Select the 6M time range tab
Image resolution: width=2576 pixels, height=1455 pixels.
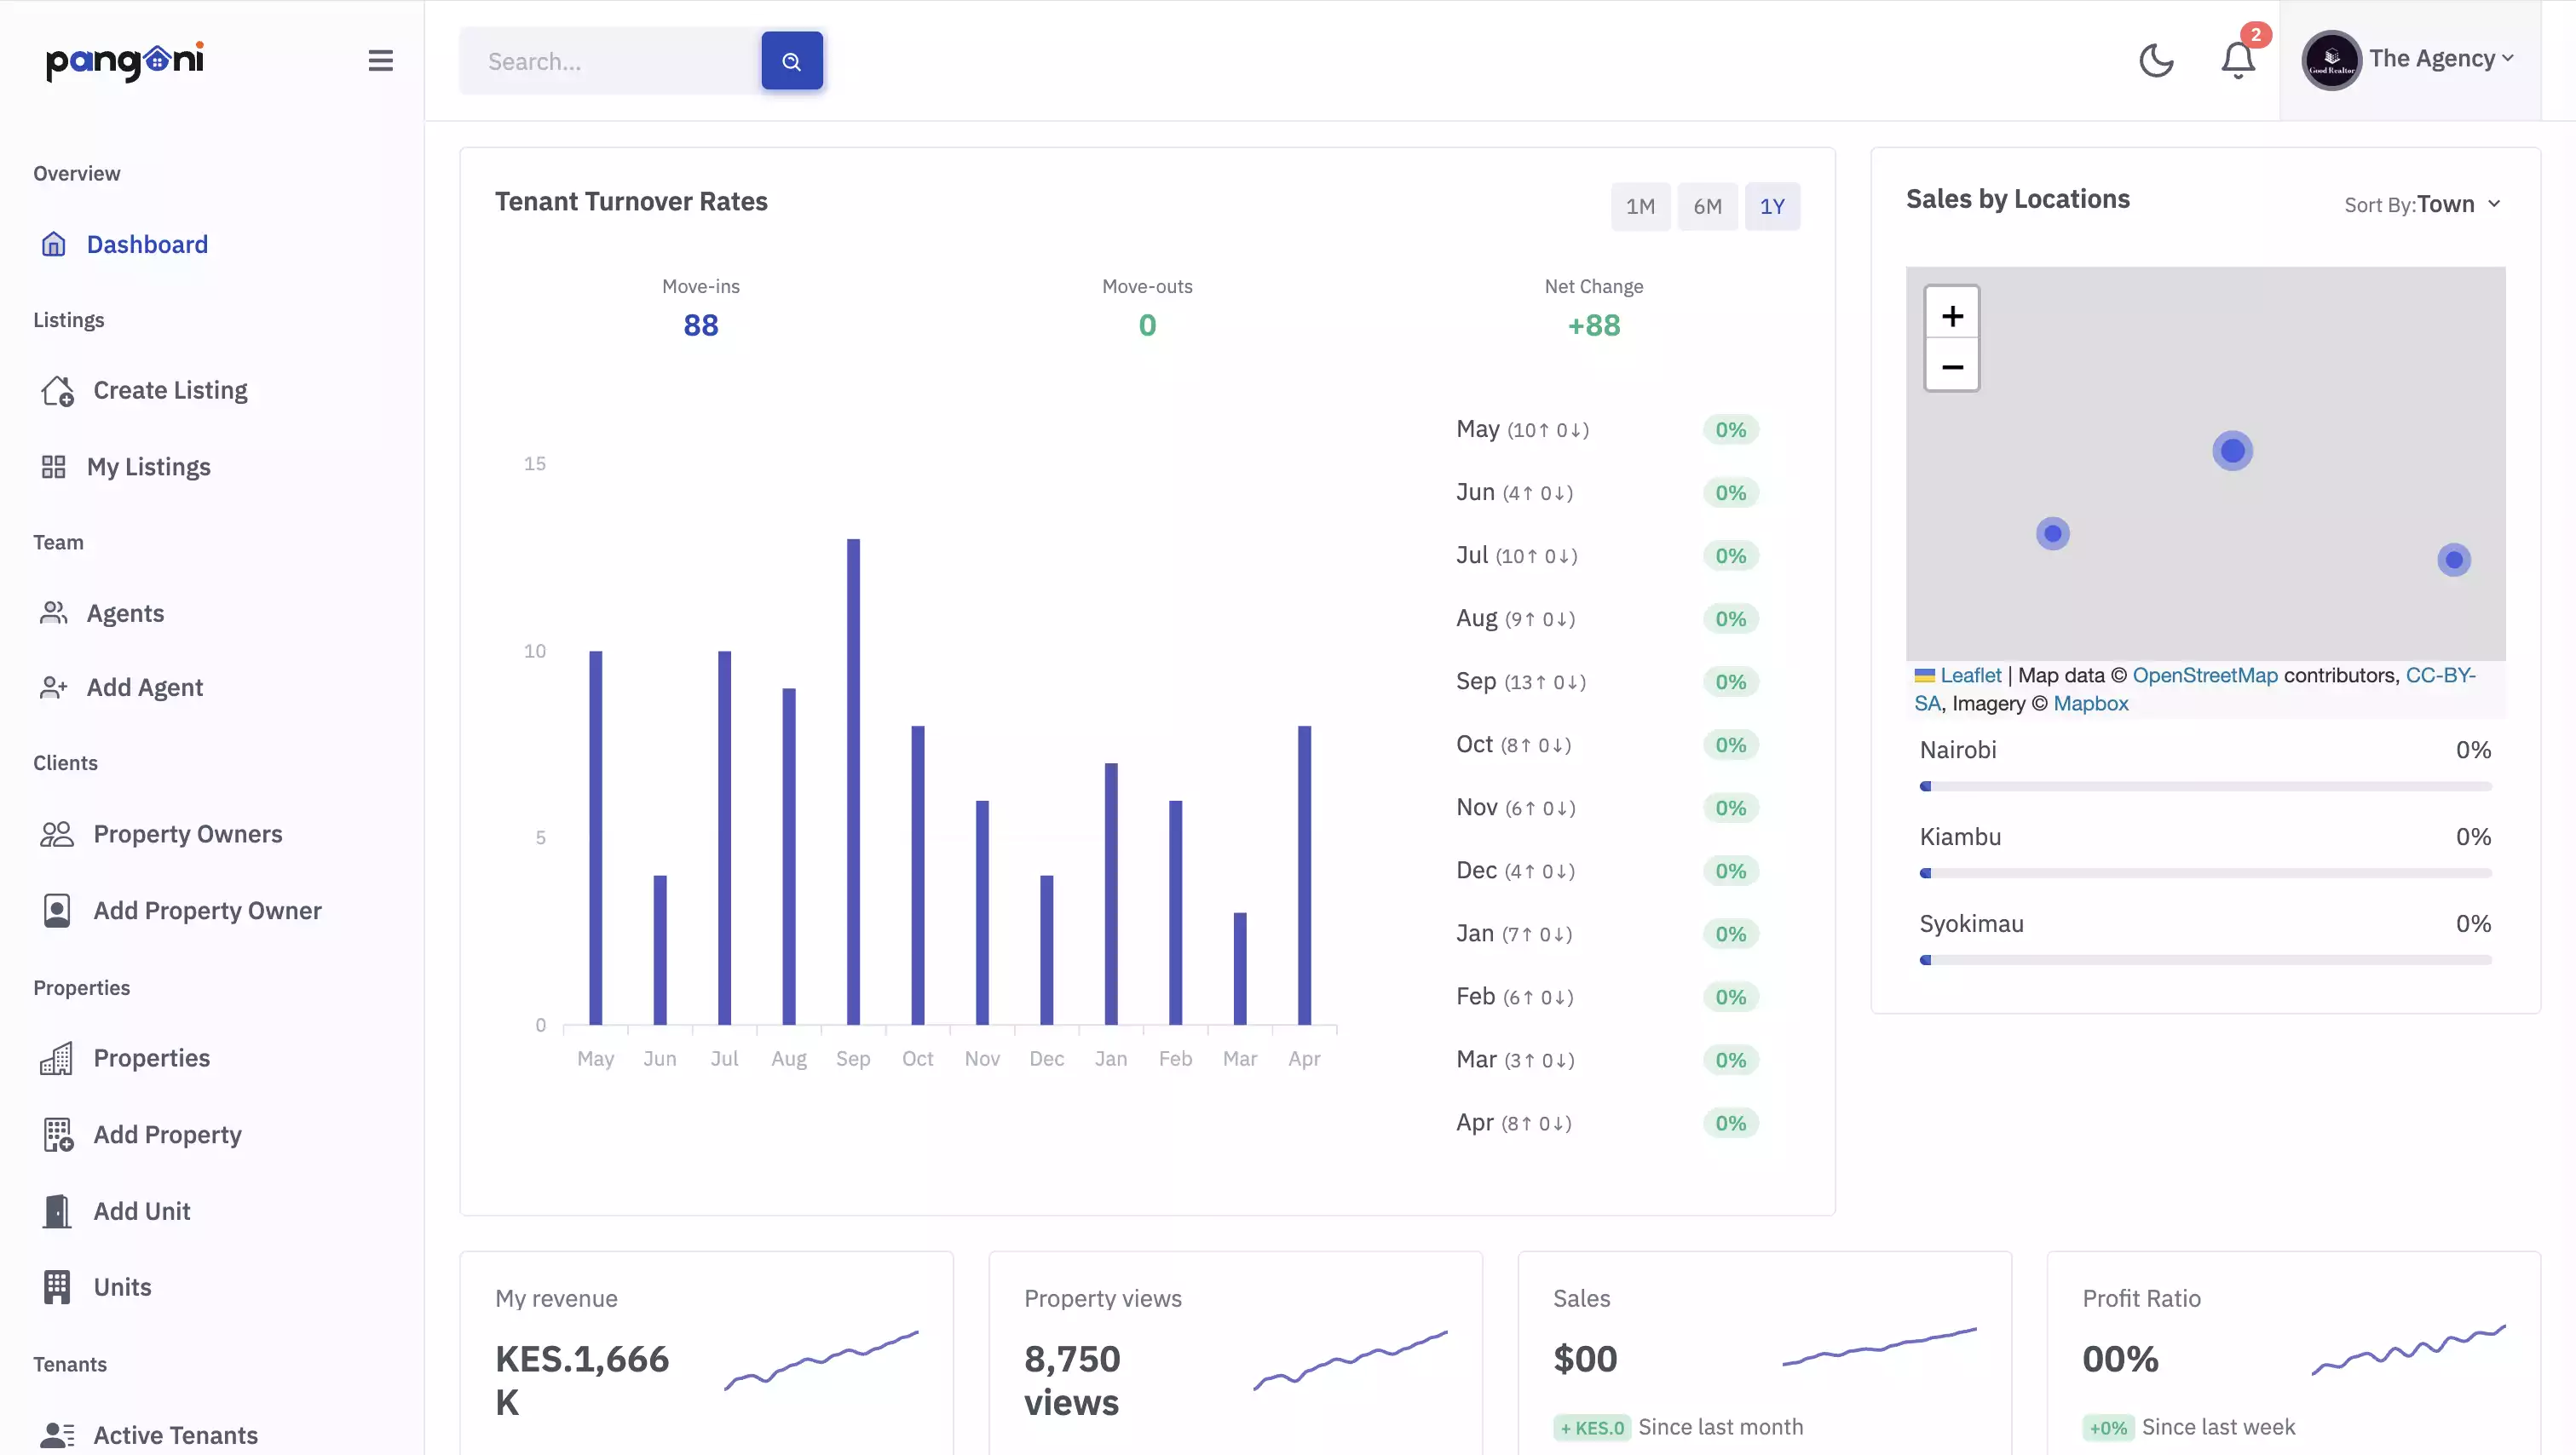point(1708,206)
